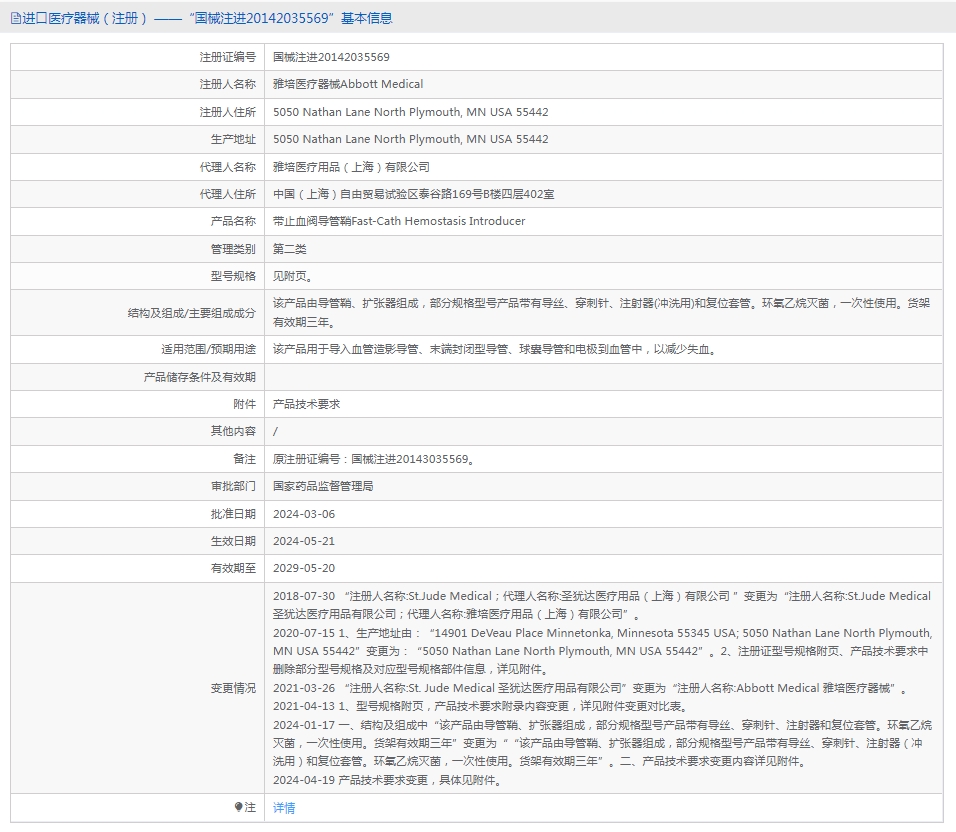Viewport: 956px width, 832px height.
Task: Open the 详情 link in the 注 row
Action: [284, 808]
